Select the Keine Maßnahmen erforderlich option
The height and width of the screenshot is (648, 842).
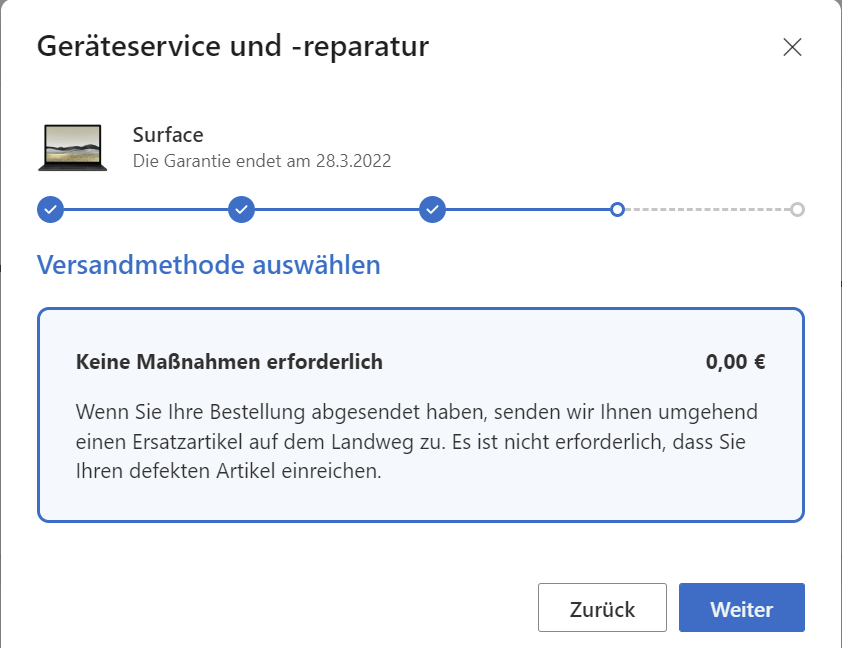[229, 362]
